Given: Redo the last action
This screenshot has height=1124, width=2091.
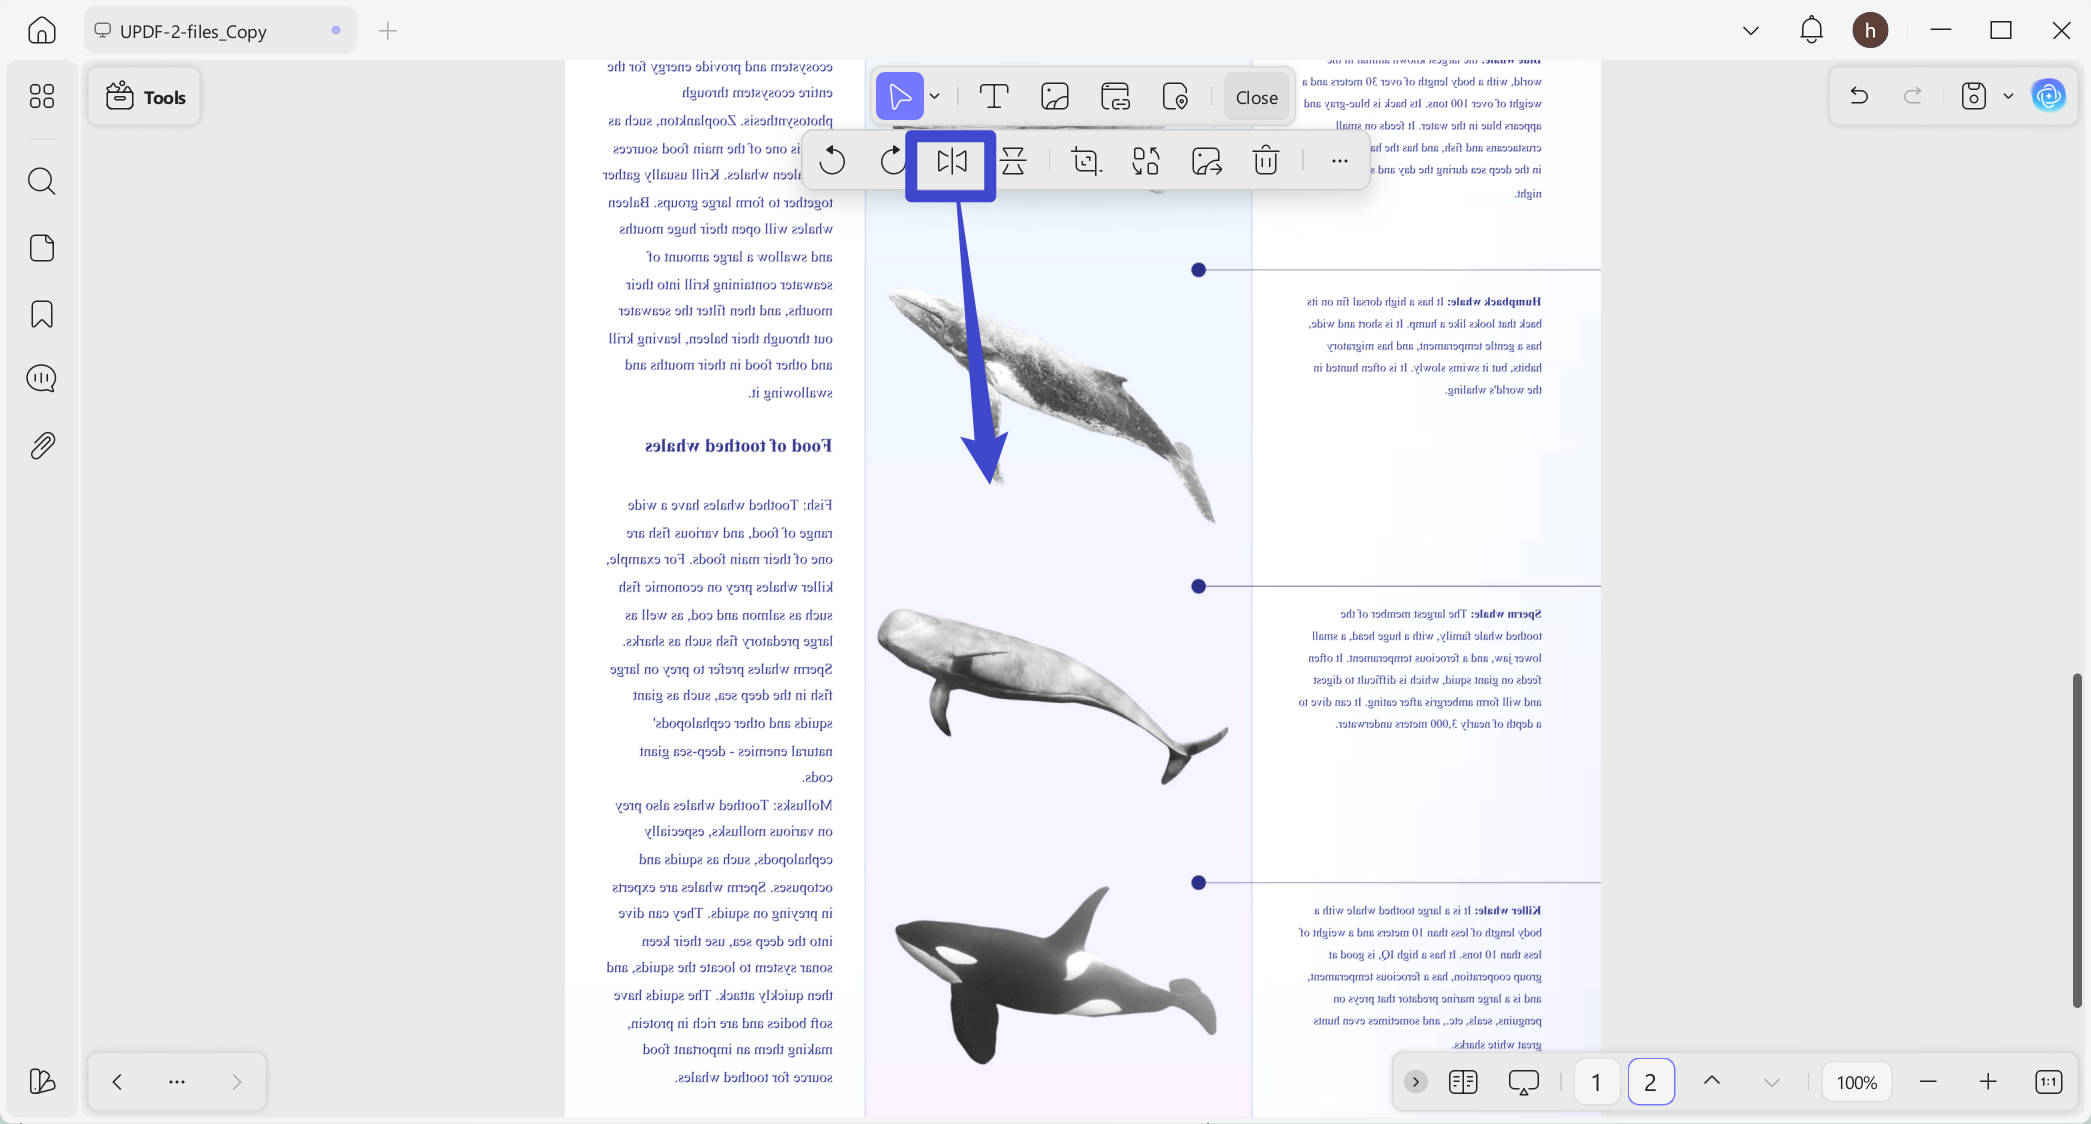Looking at the screenshot, I should tap(1913, 96).
